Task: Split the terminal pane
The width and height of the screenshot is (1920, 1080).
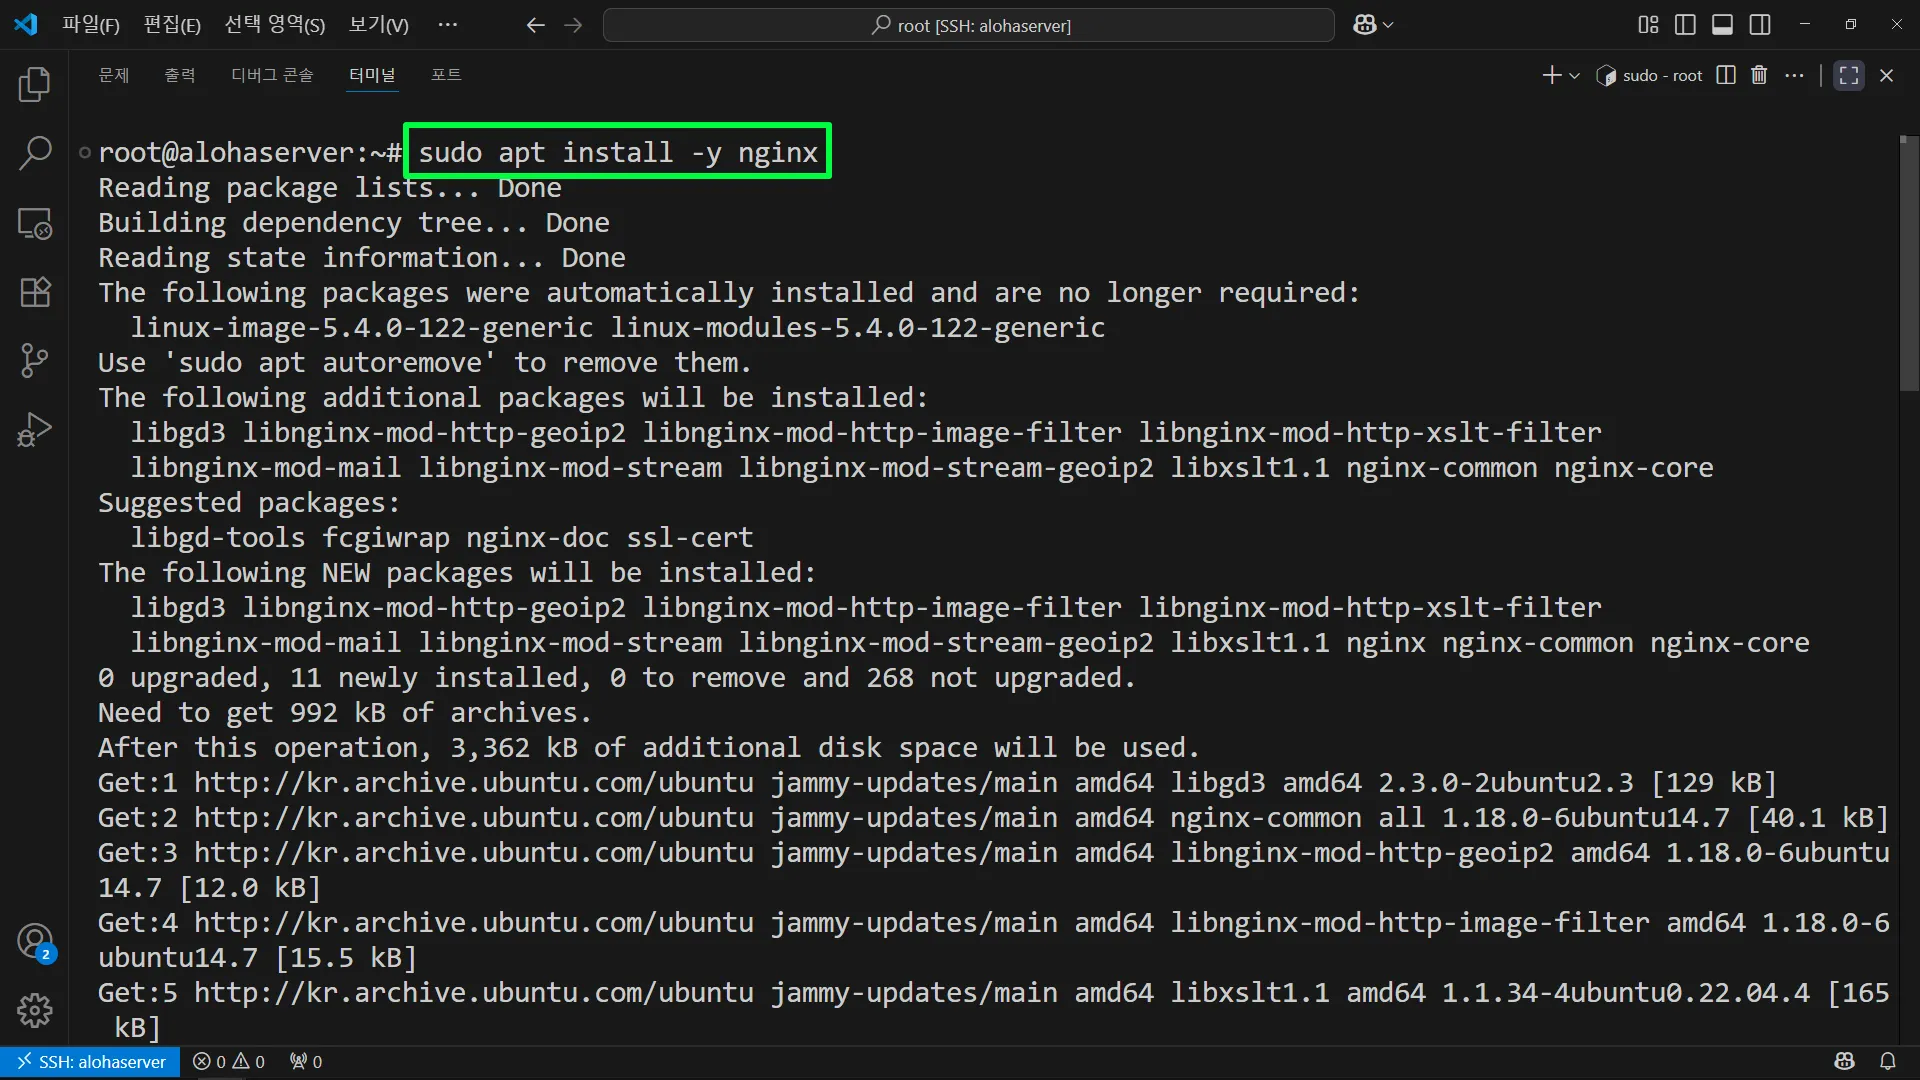Action: [1726, 75]
